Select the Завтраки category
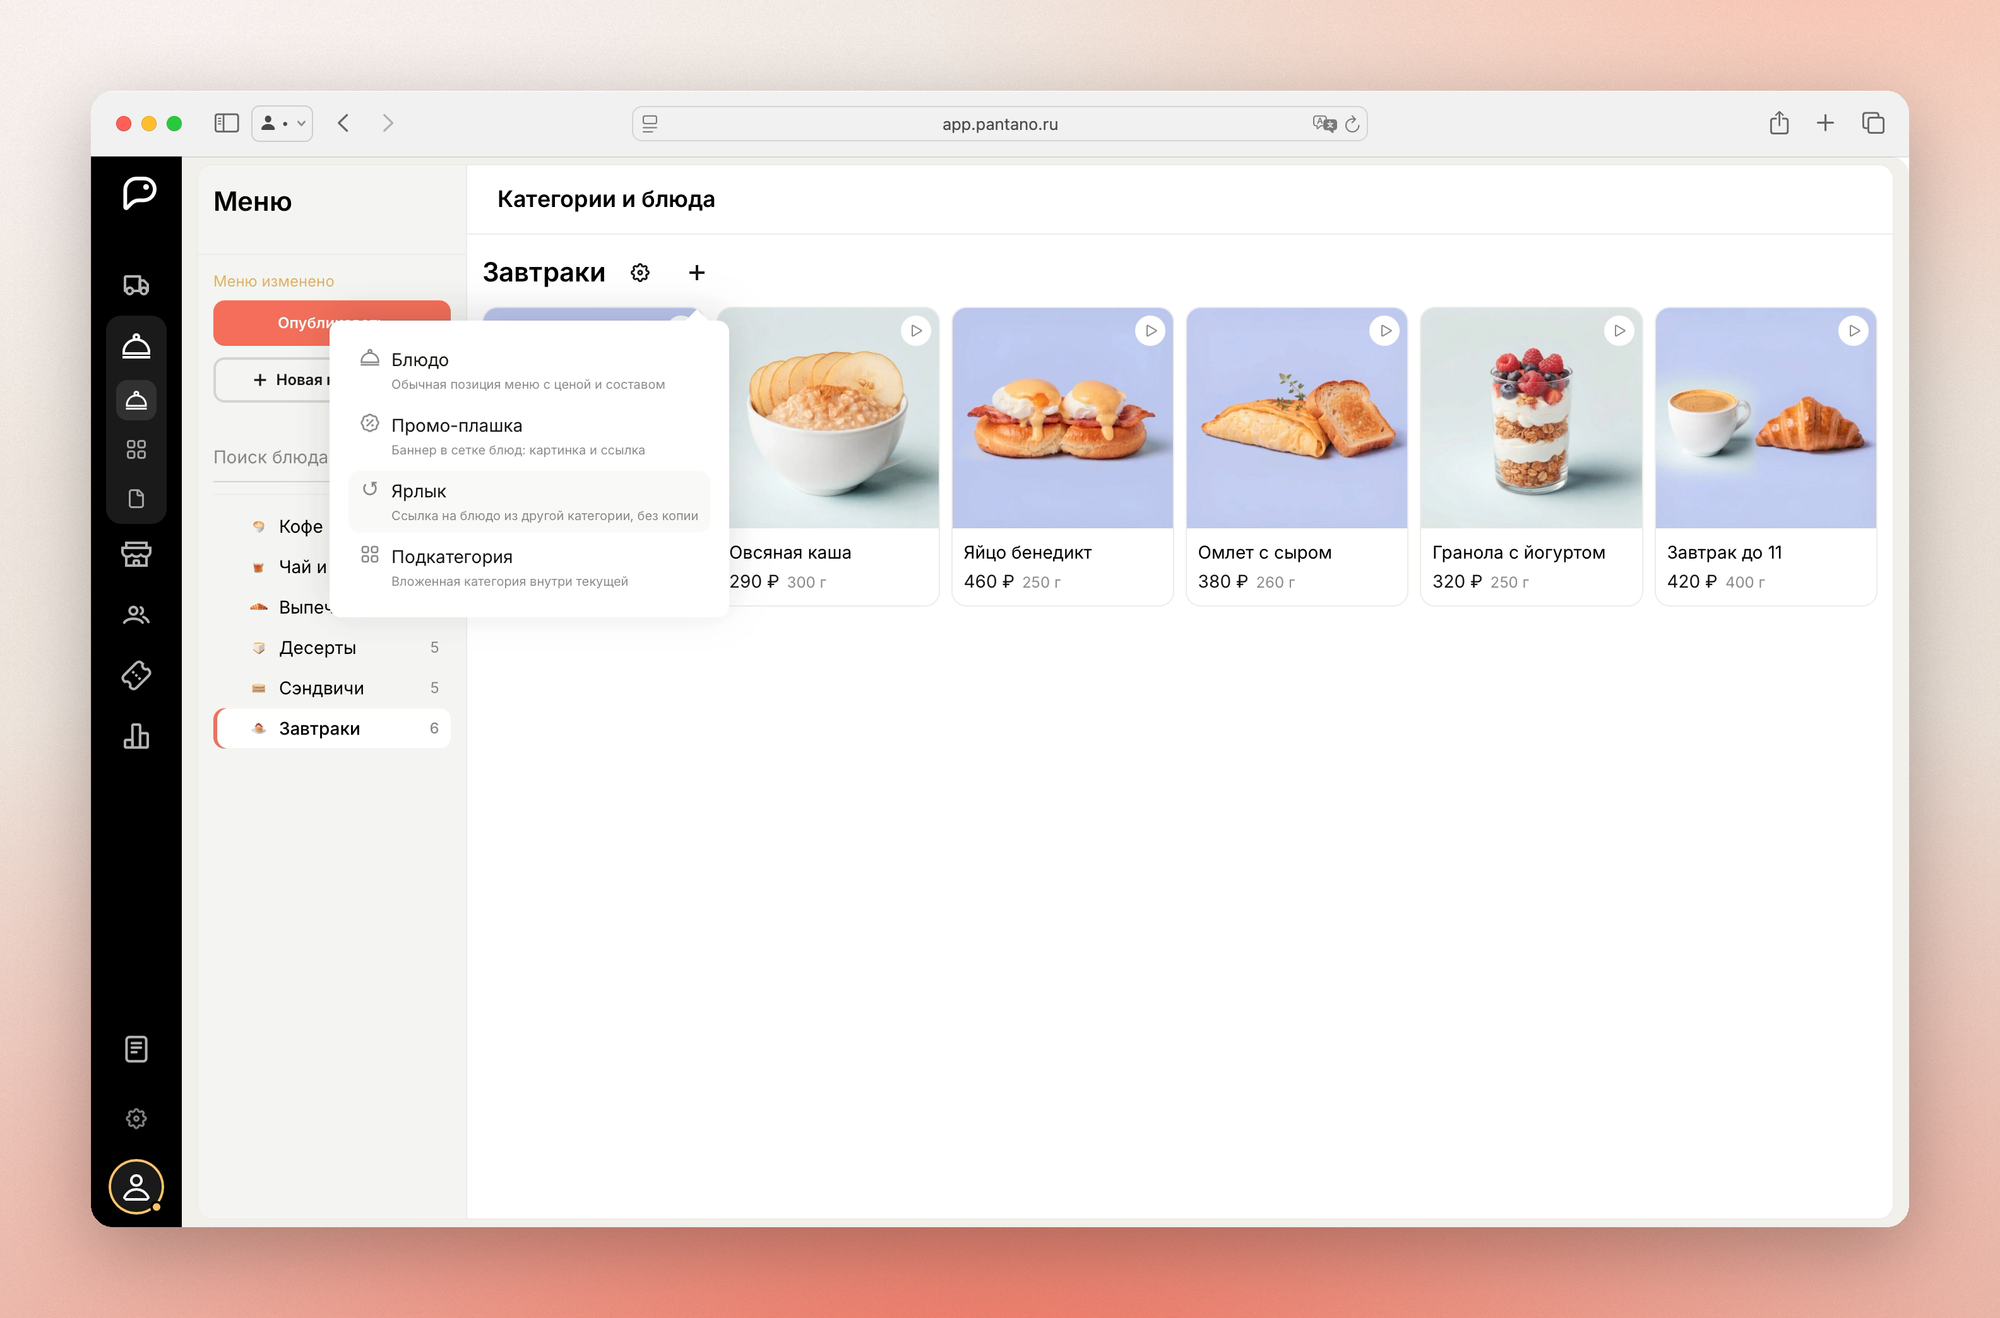The width and height of the screenshot is (2000, 1318). (332, 728)
